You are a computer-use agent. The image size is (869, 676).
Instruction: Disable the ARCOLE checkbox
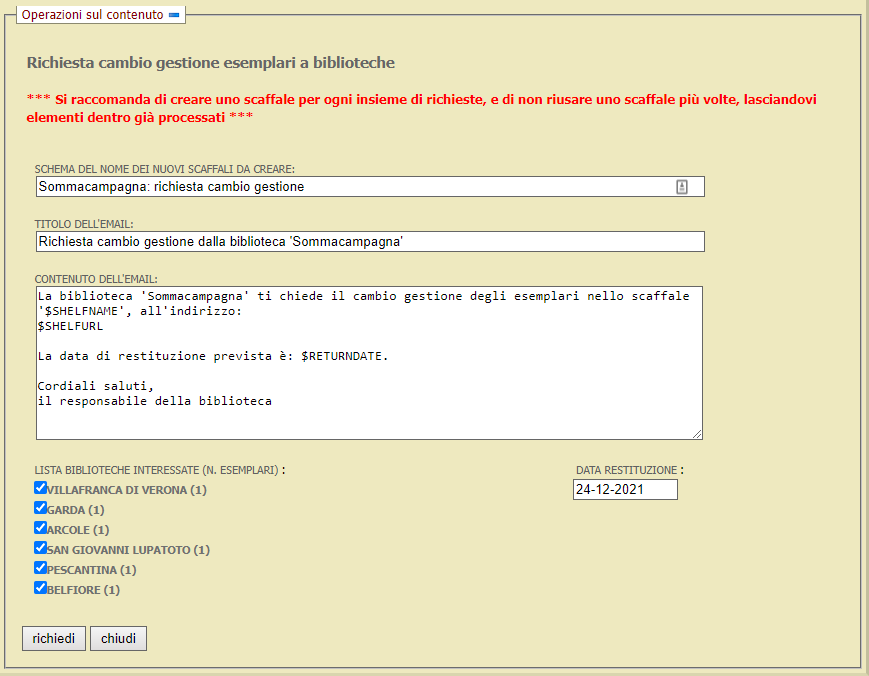click(40, 527)
